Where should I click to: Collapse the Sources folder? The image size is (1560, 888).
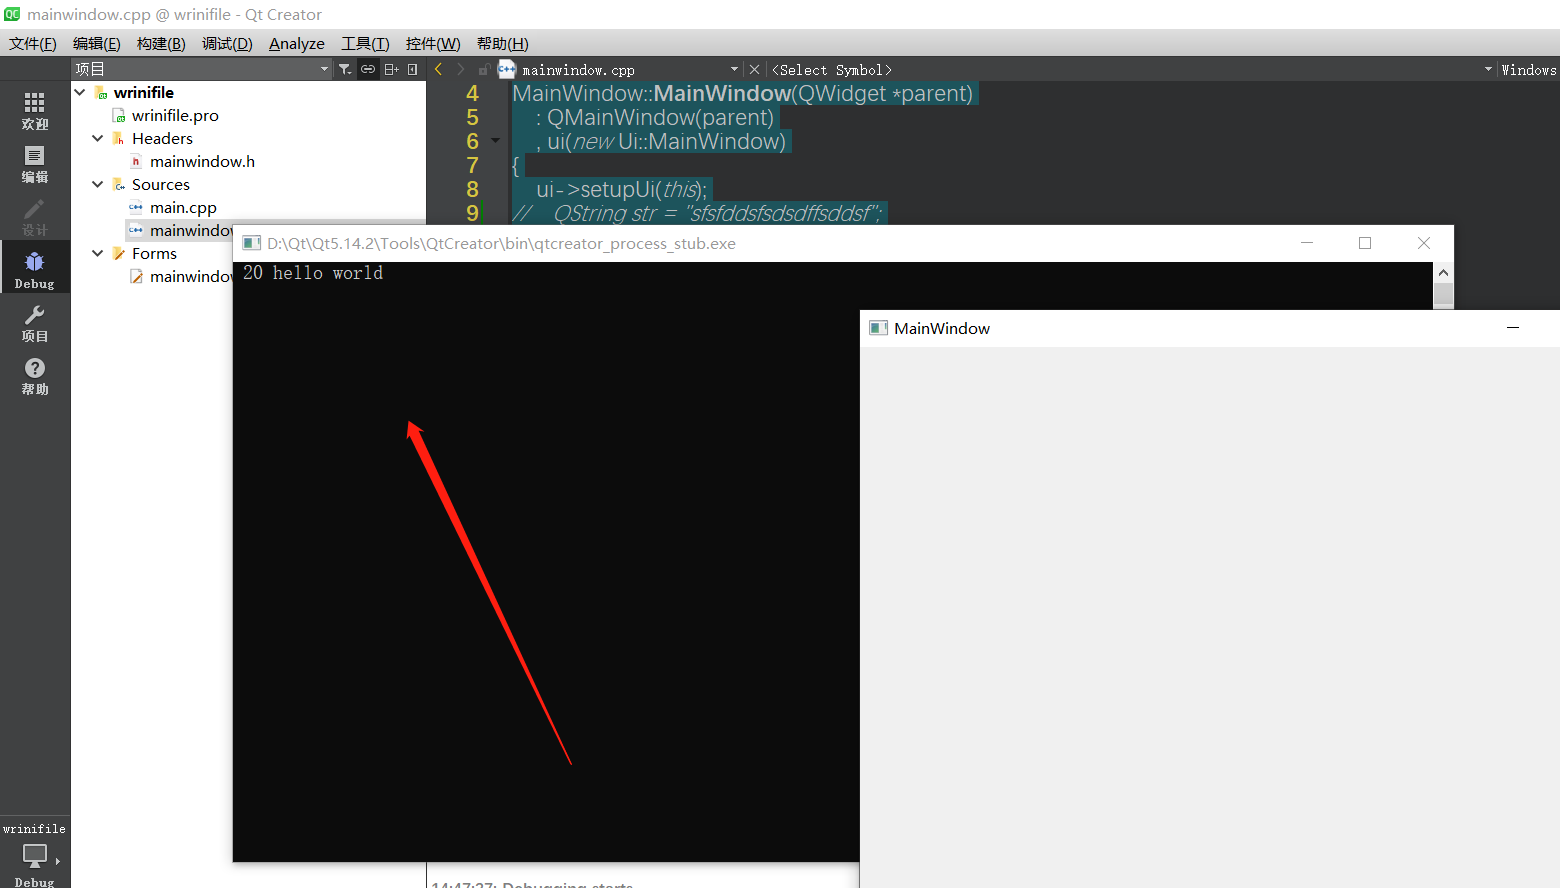pyautogui.click(x=98, y=184)
